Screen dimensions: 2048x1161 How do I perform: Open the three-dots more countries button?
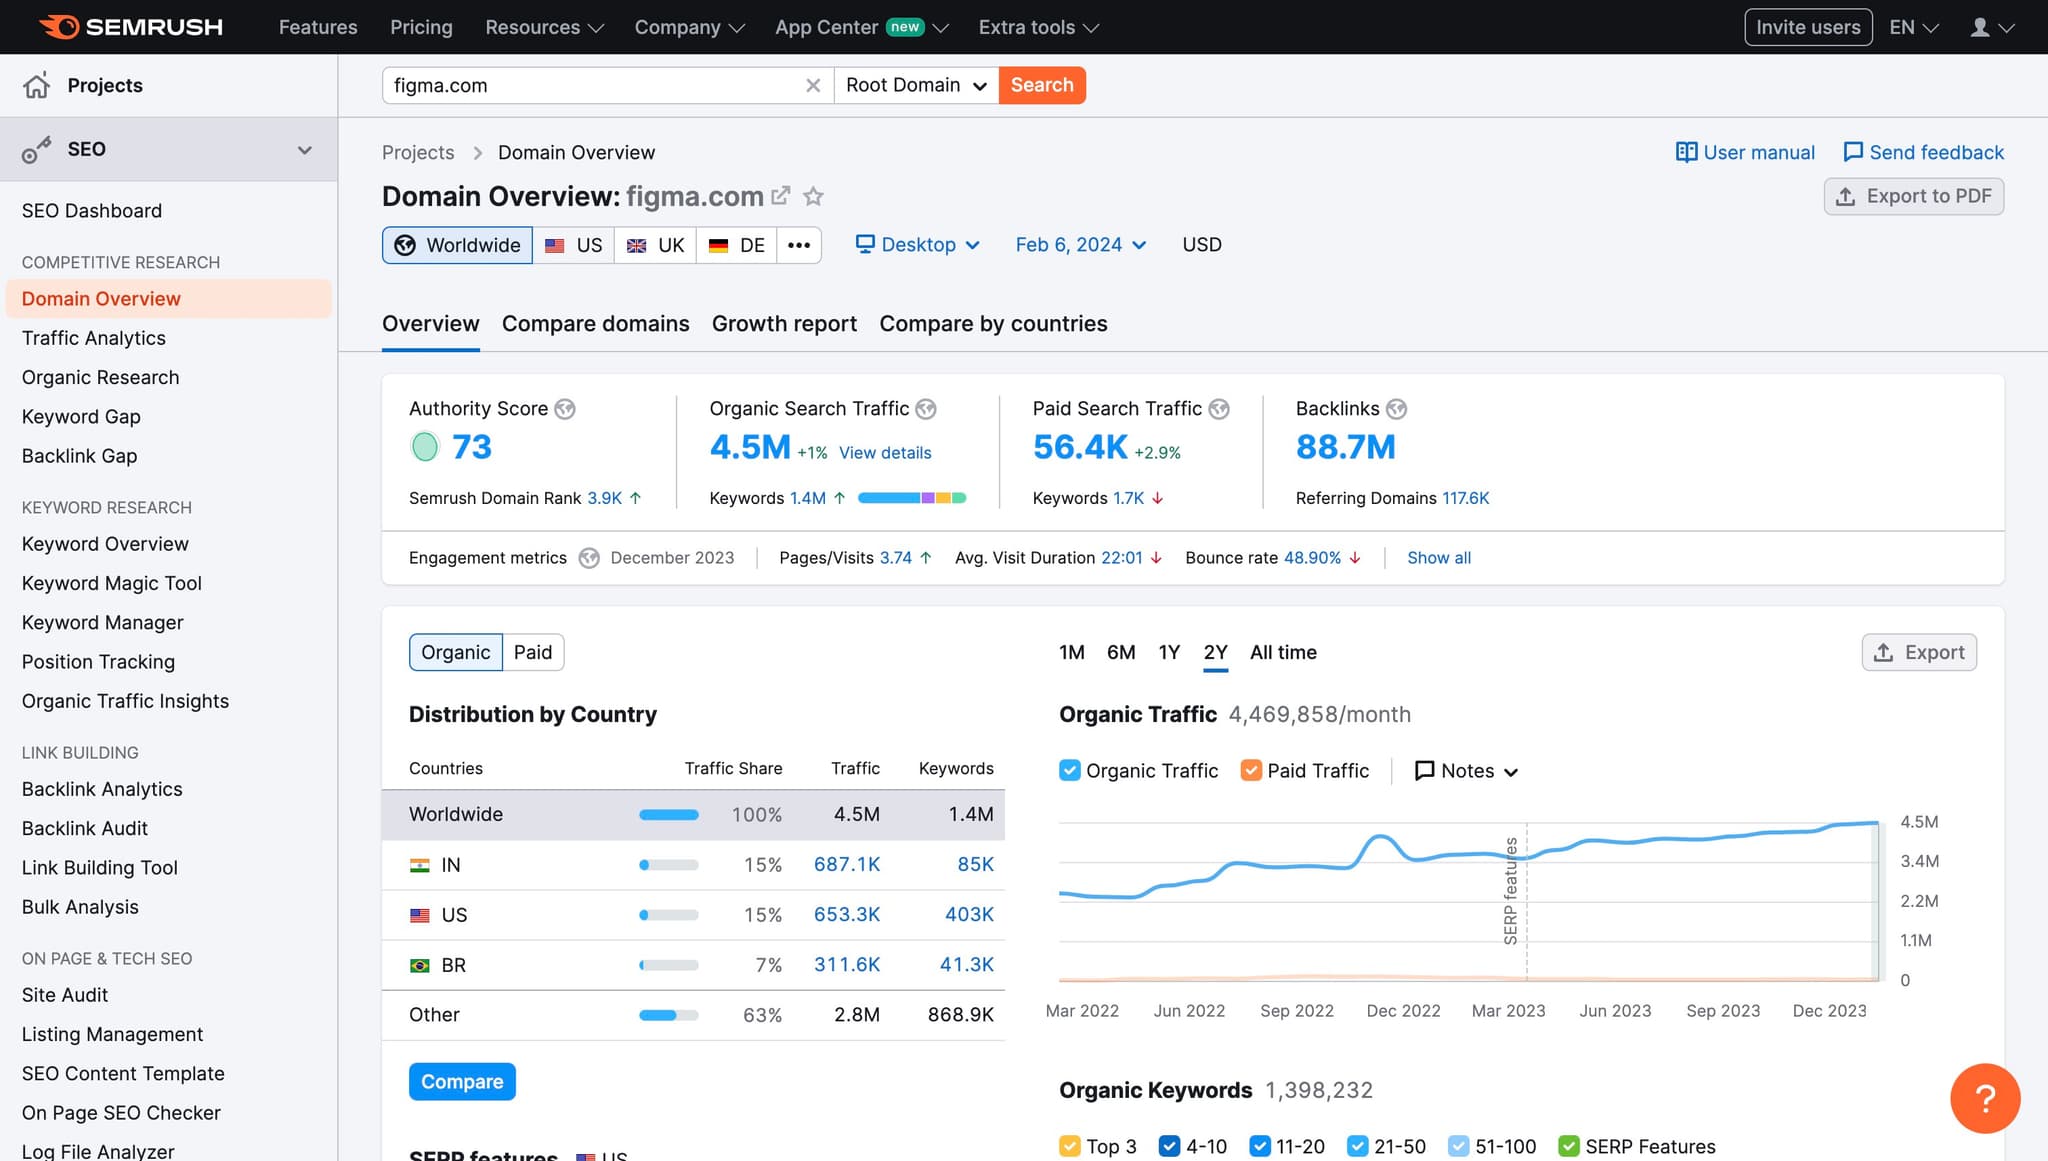click(798, 246)
